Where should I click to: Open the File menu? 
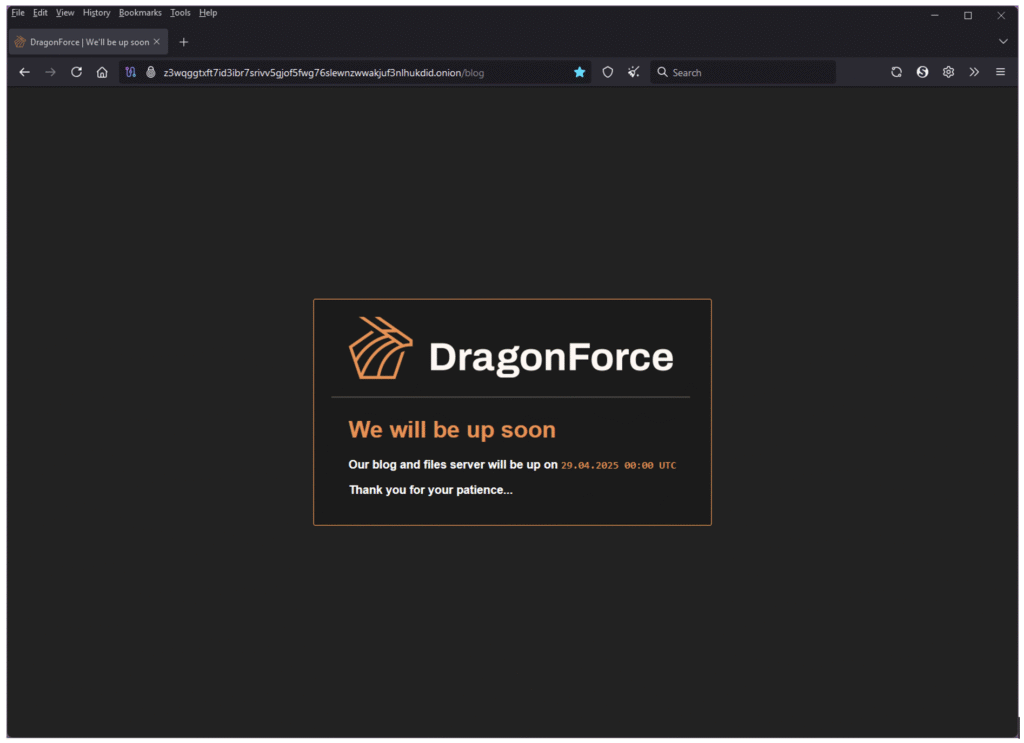coord(18,12)
